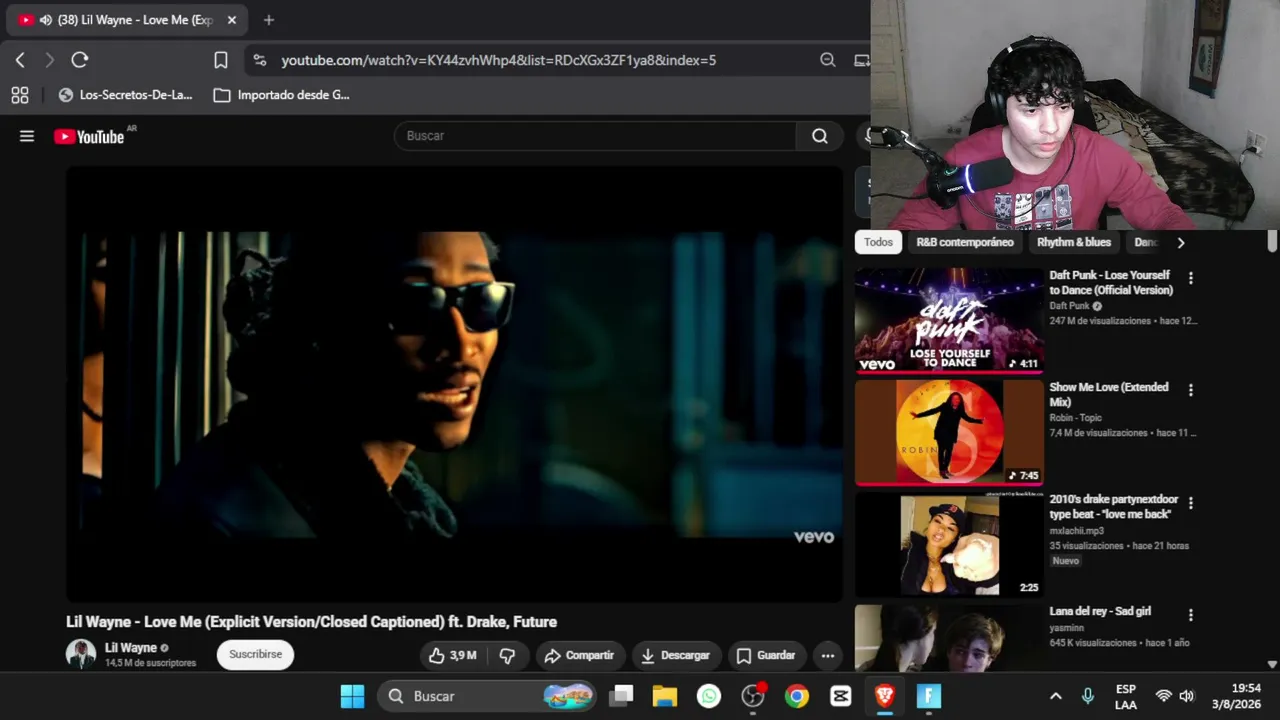Bookmark this page with the bookmark icon

tap(221, 60)
